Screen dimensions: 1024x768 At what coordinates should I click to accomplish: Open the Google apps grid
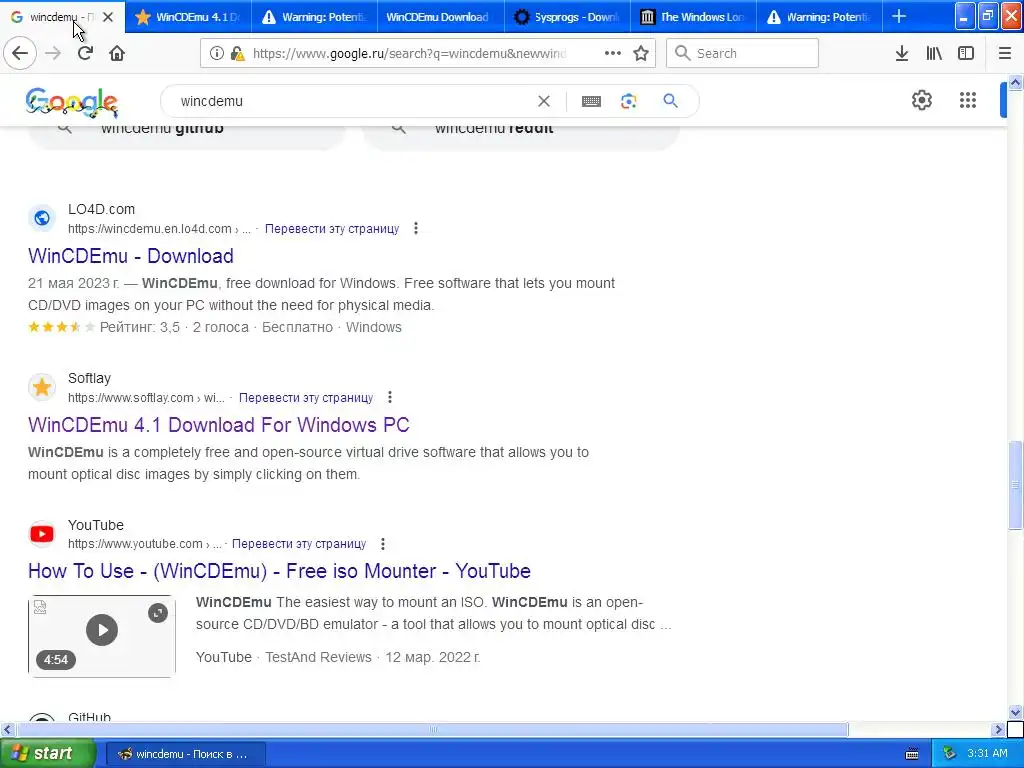point(968,101)
